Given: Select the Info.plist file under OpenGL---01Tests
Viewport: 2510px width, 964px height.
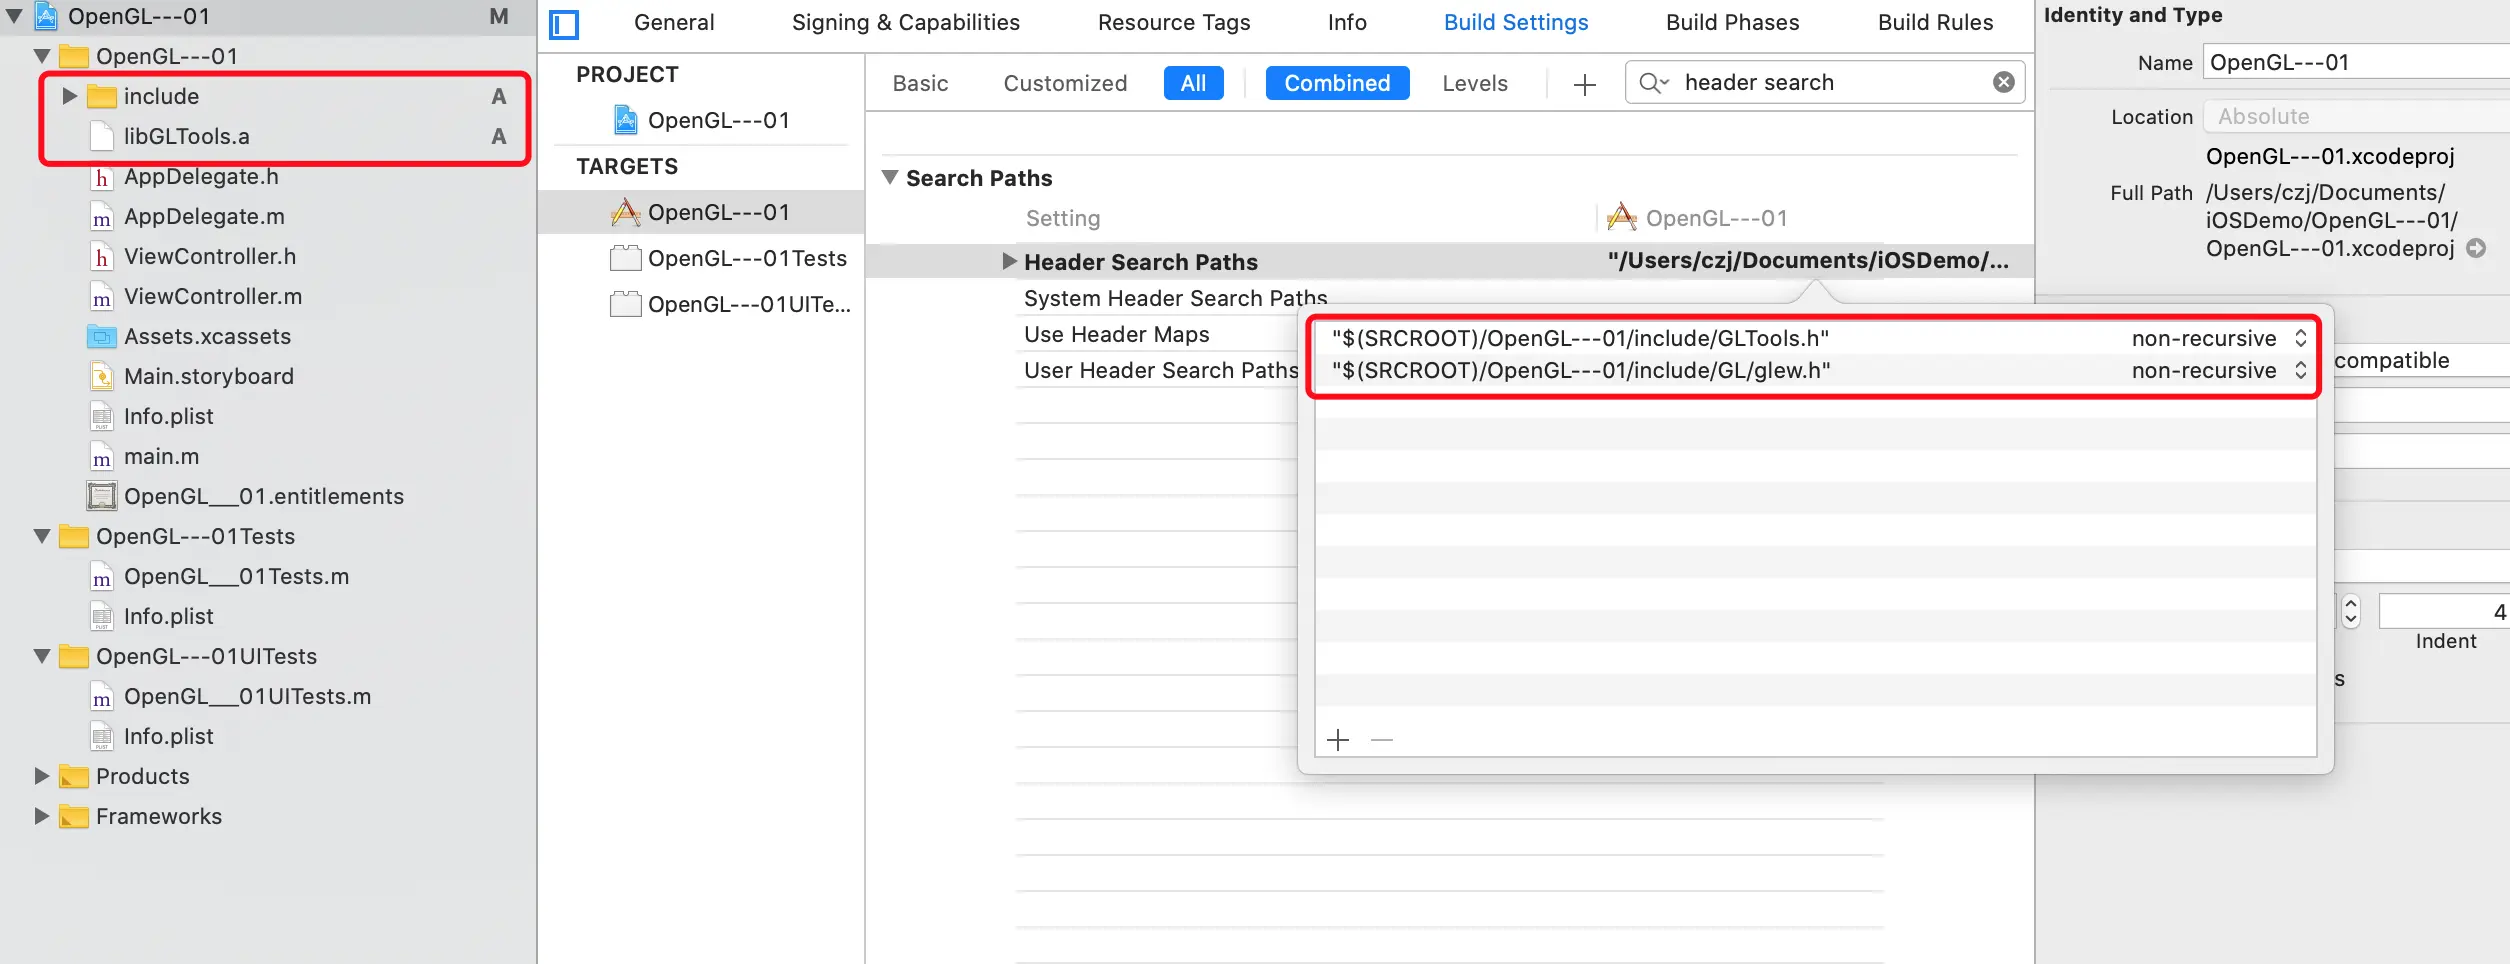Looking at the screenshot, I should click(x=168, y=616).
